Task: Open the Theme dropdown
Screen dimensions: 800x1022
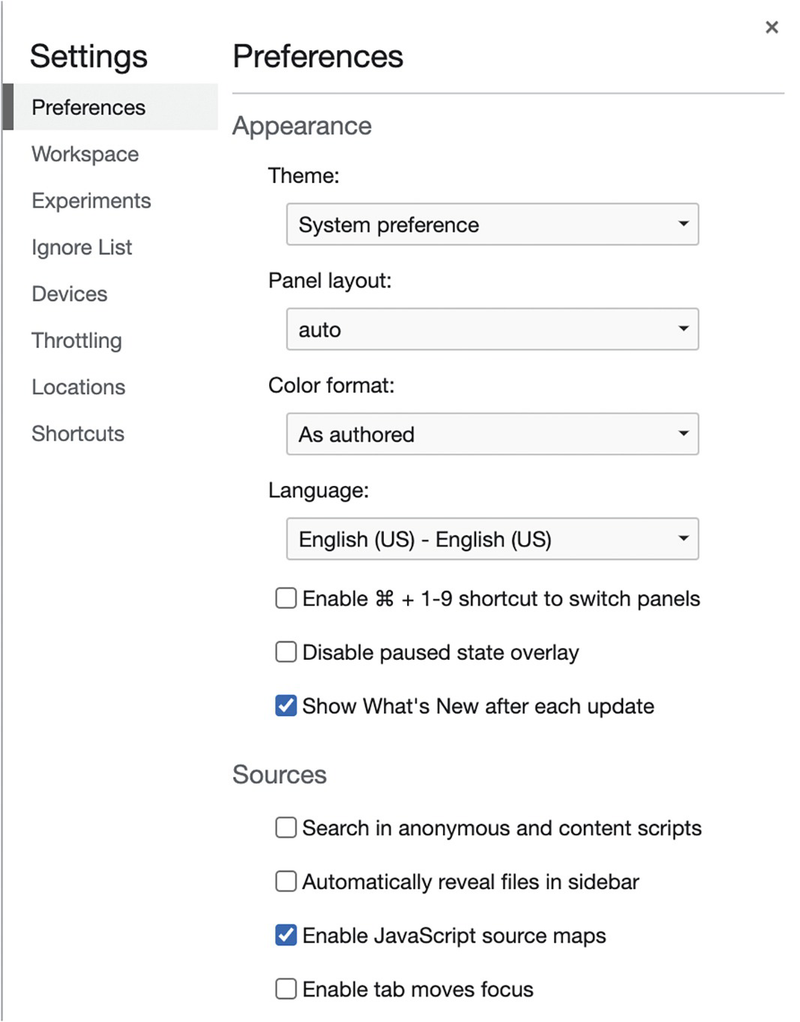Action: click(492, 225)
